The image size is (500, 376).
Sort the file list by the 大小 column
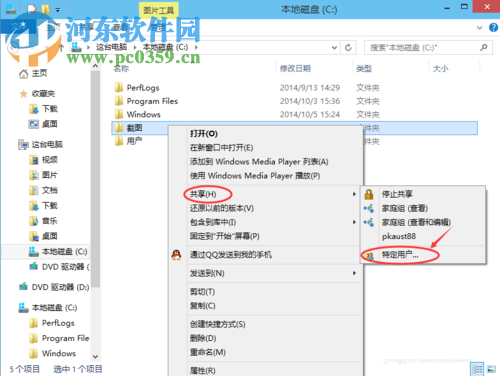[x=440, y=69]
